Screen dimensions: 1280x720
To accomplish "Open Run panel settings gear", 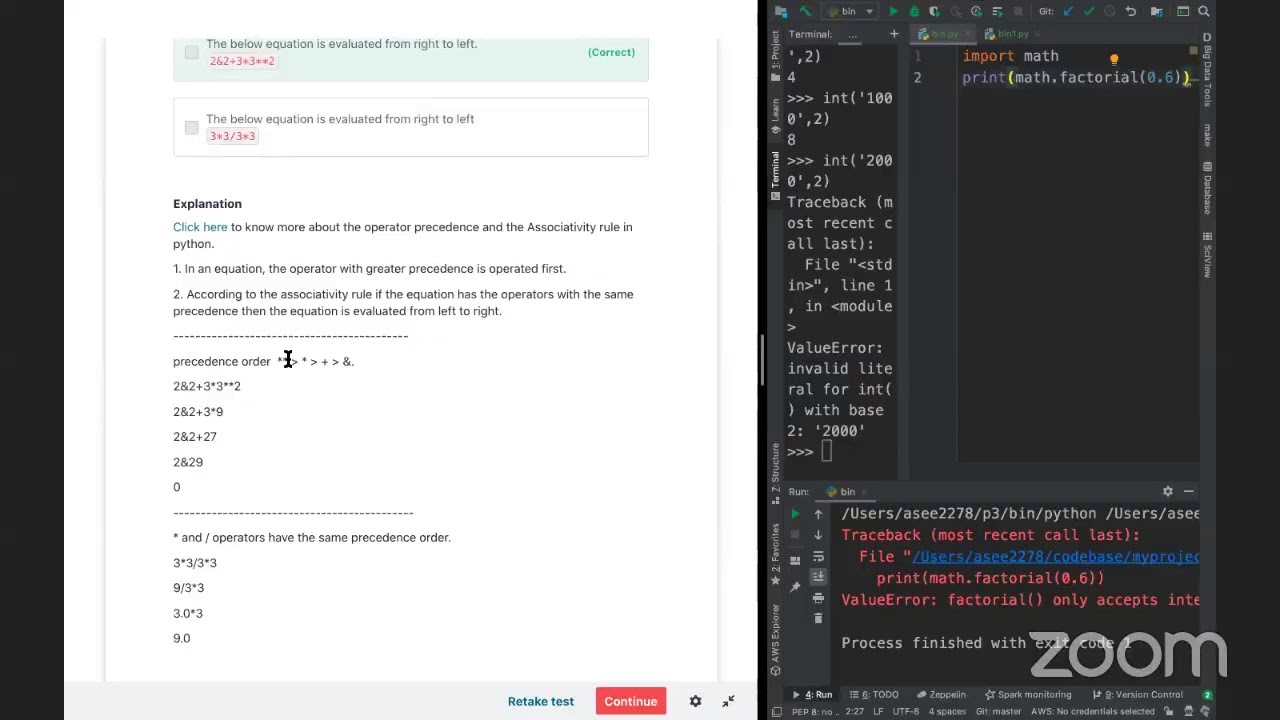I will [x=1167, y=491].
